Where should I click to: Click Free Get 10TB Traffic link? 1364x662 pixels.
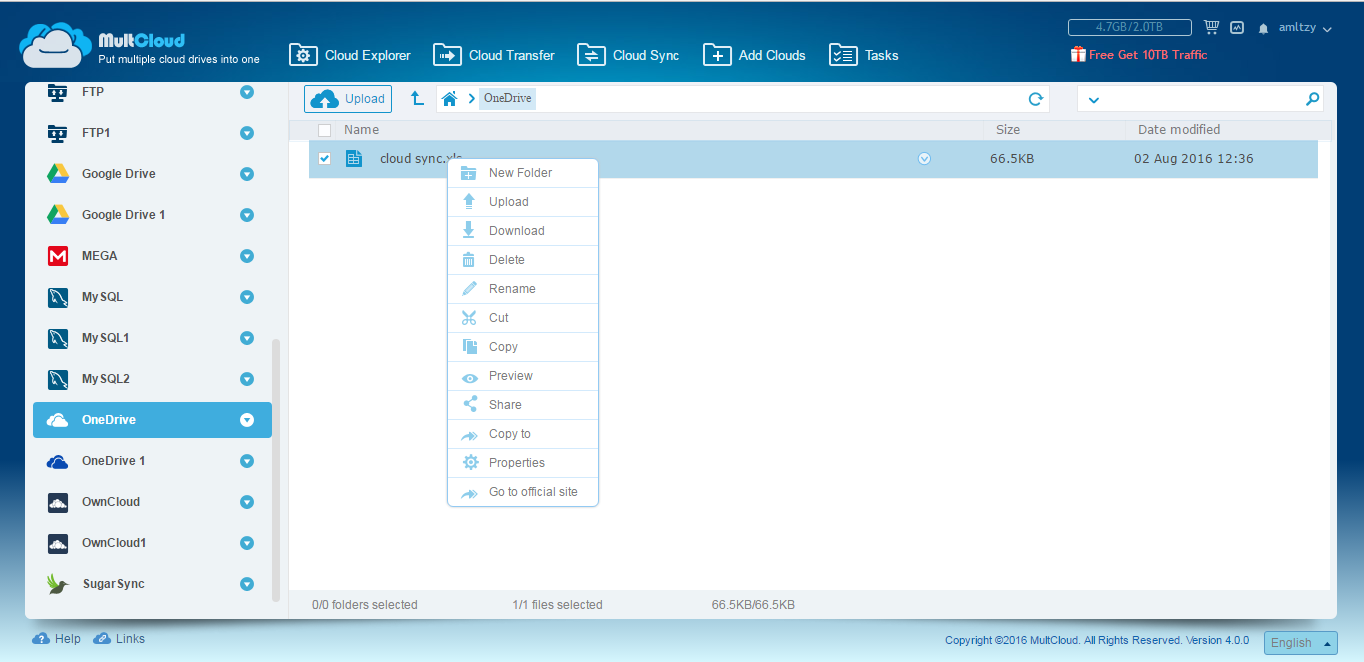(1148, 55)
